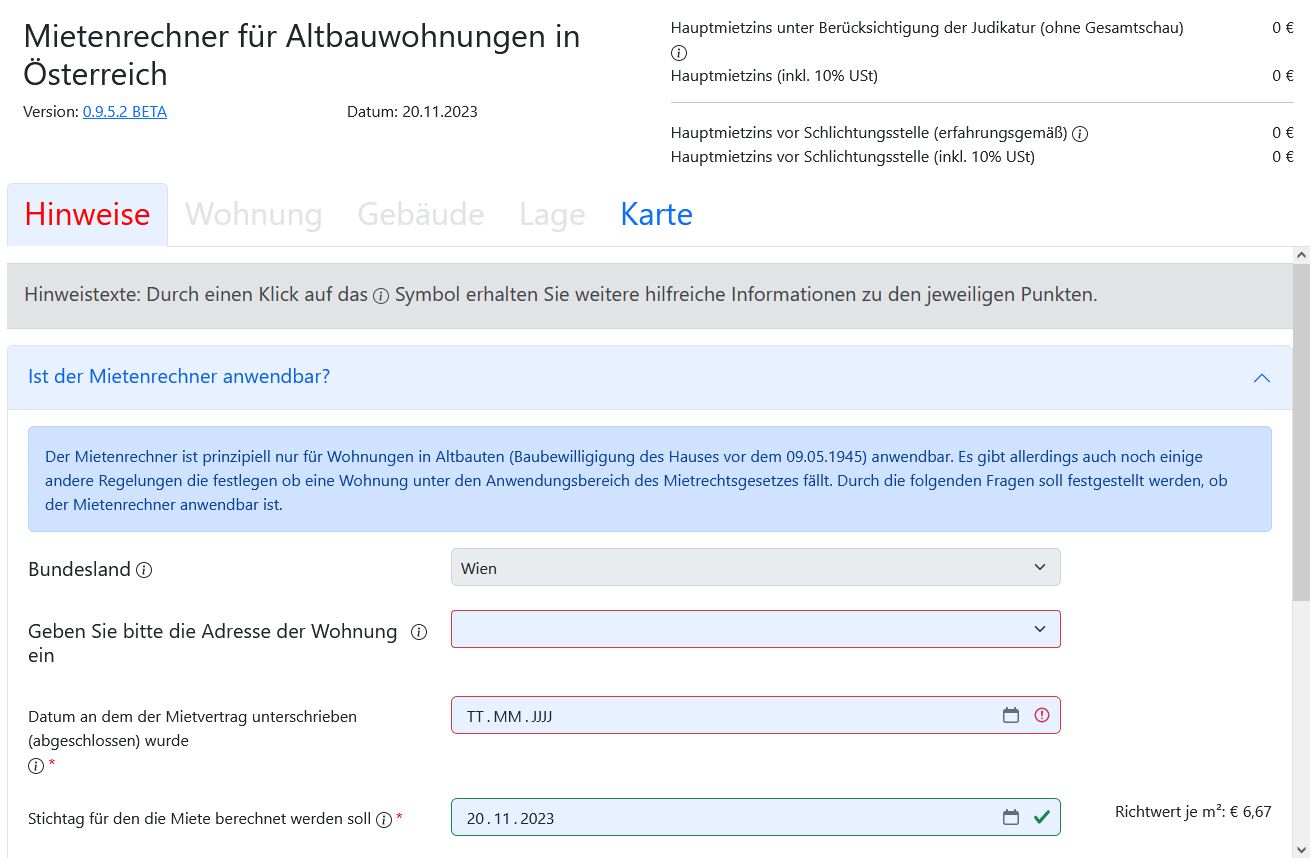
Task: Click page title 'Mietenrechner für Altbauwohnungen'
Action: point(301,55)
